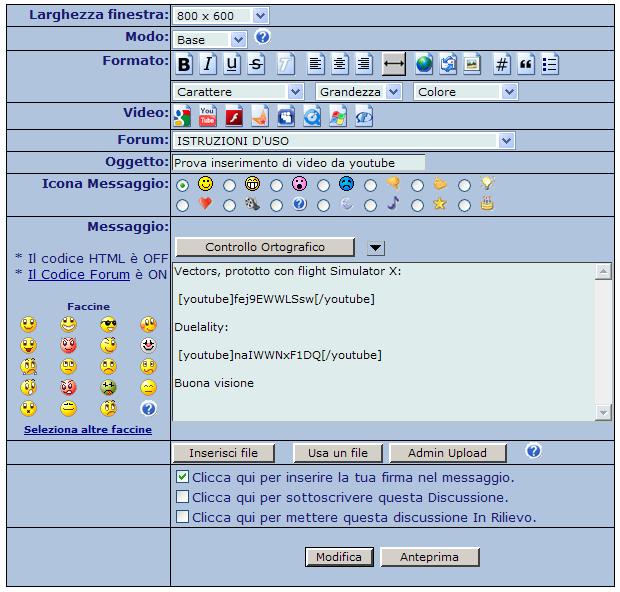The height and width of the screenshot is (592, 620).
Task: Click the icon right of the globe
Action: tap(448, 64)
